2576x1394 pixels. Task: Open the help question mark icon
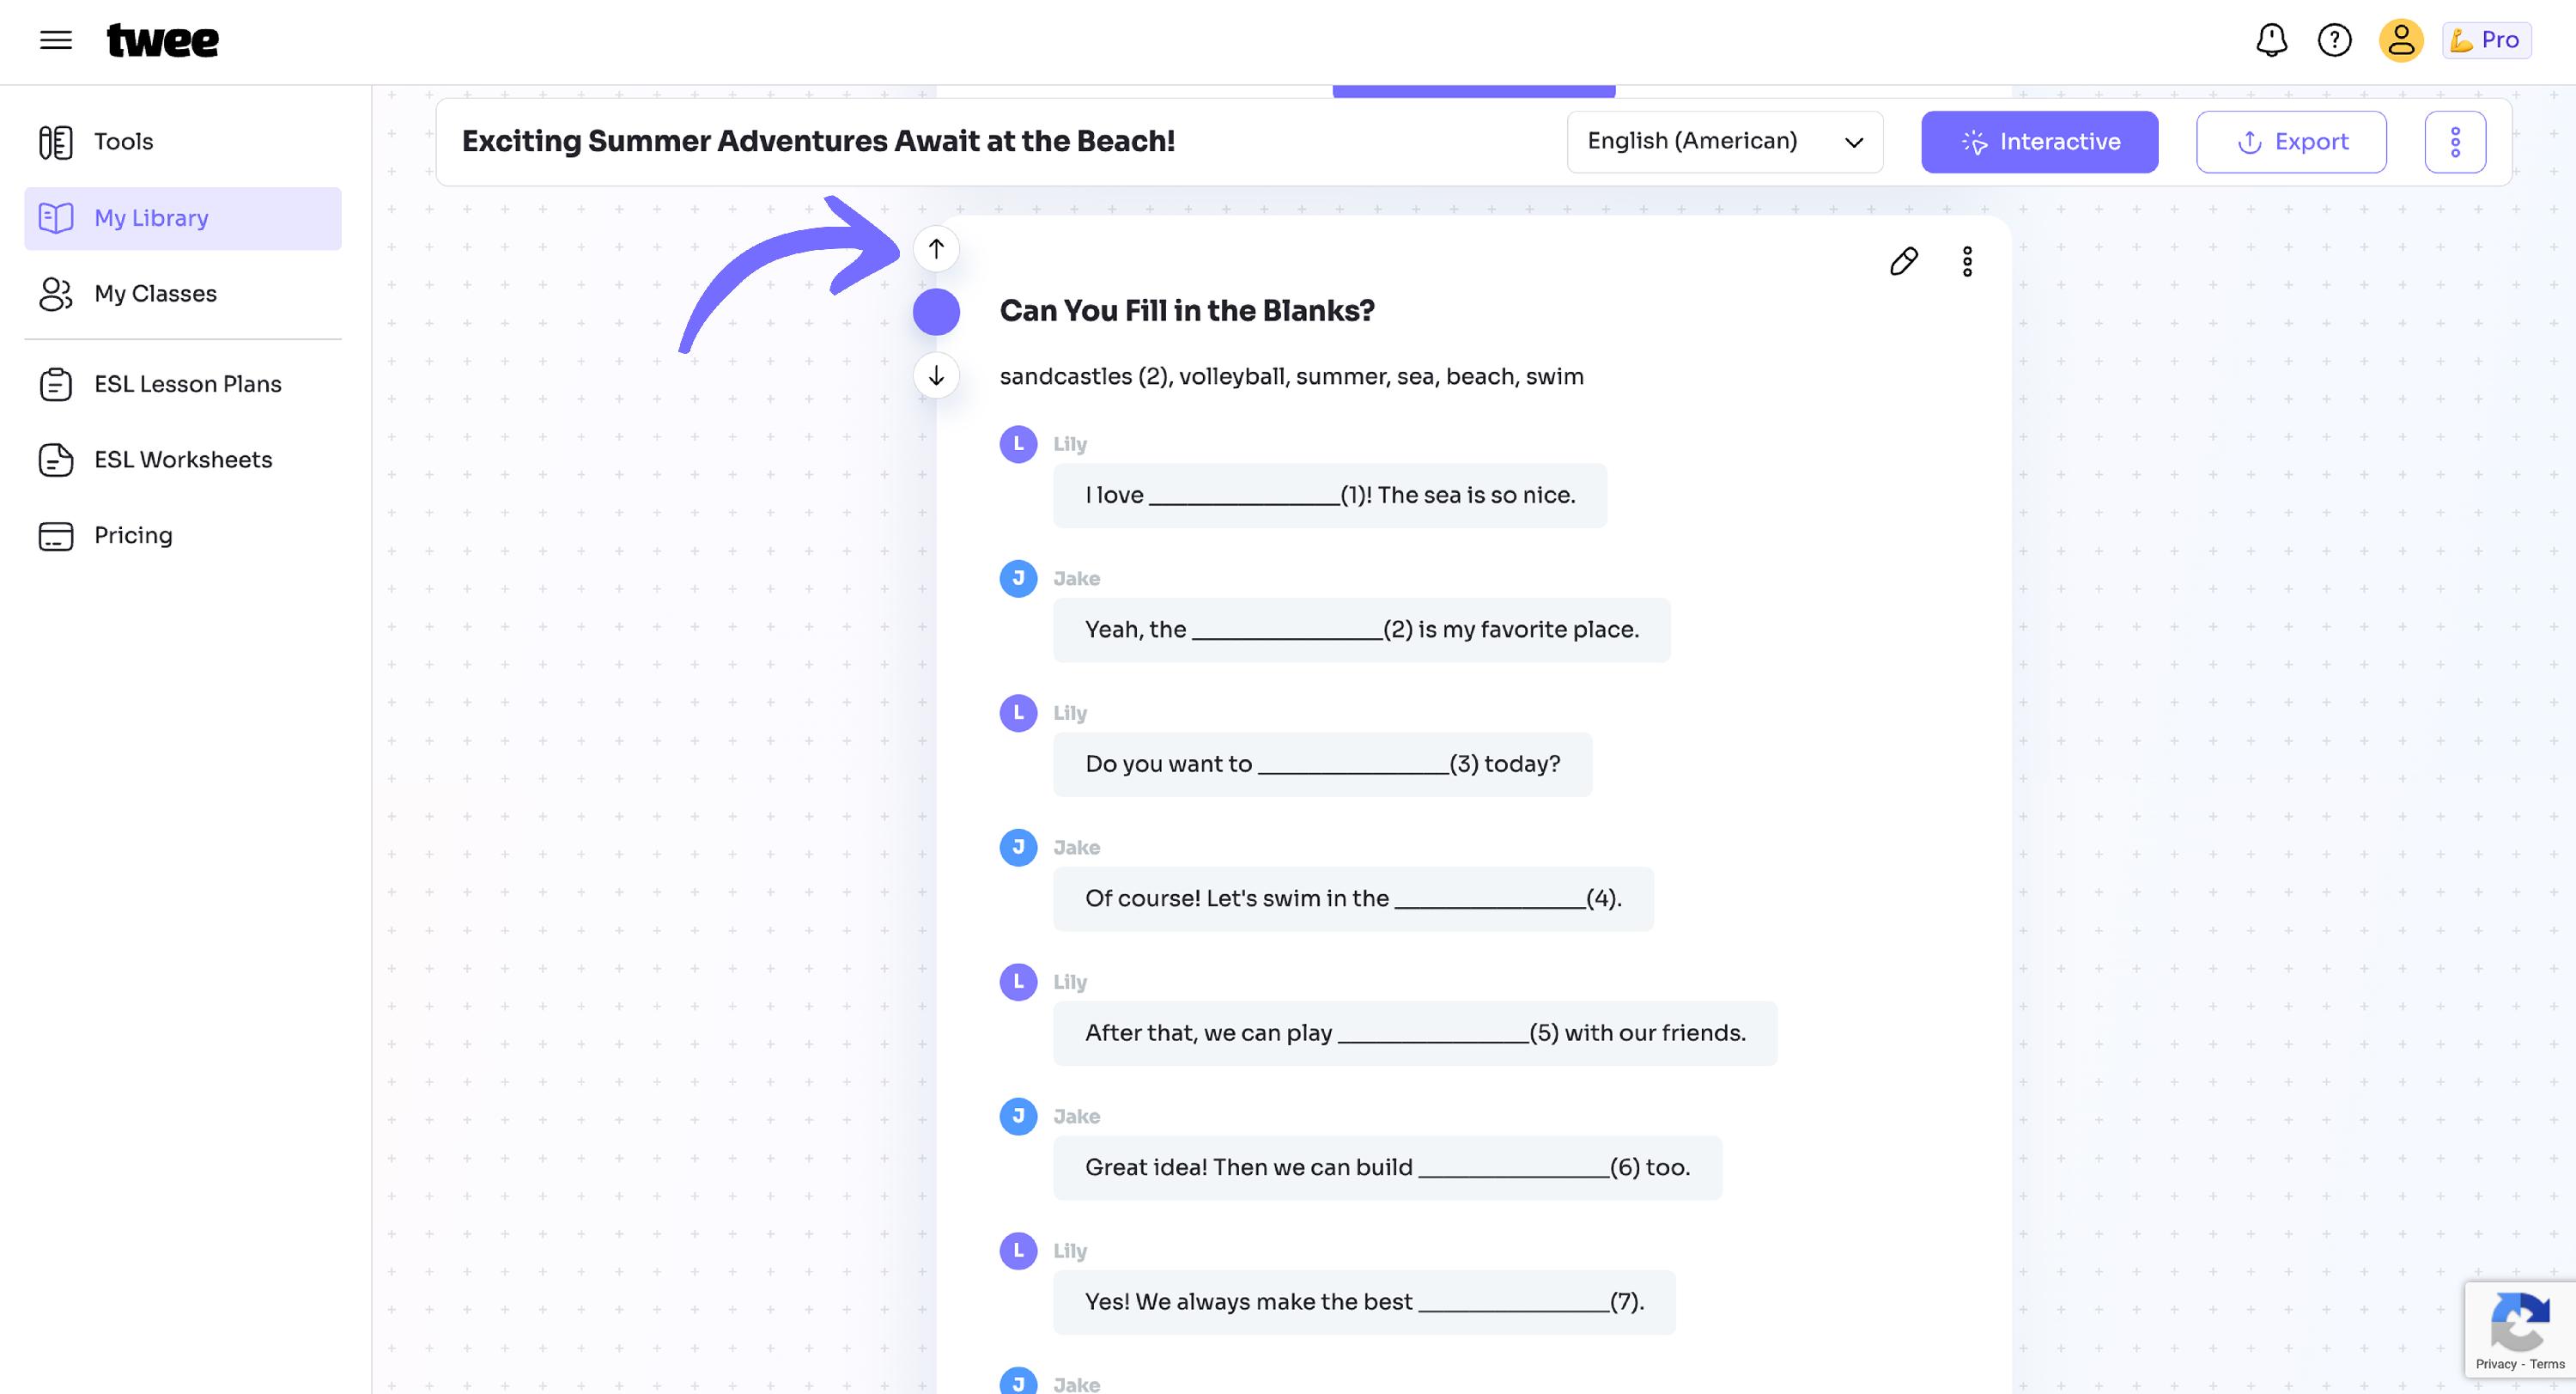pyautogui.click(x=2335, y=40)
